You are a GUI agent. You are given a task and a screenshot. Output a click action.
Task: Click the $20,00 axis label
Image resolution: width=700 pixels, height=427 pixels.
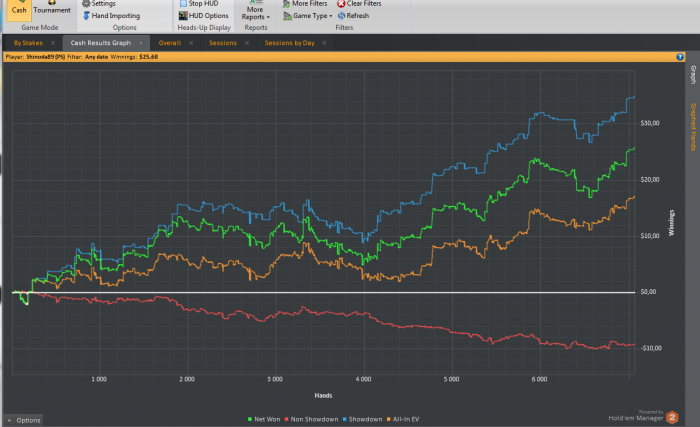pyautogui.click(x=650, y=180)
